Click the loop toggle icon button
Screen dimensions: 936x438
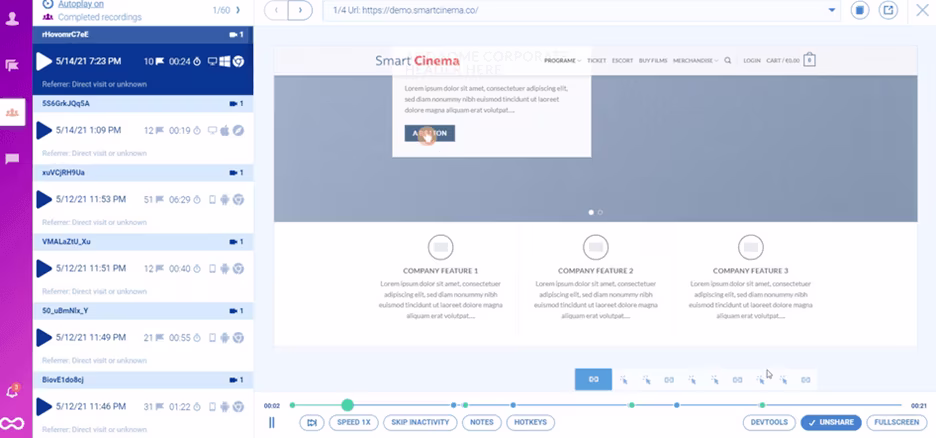(x=312, y=422)
